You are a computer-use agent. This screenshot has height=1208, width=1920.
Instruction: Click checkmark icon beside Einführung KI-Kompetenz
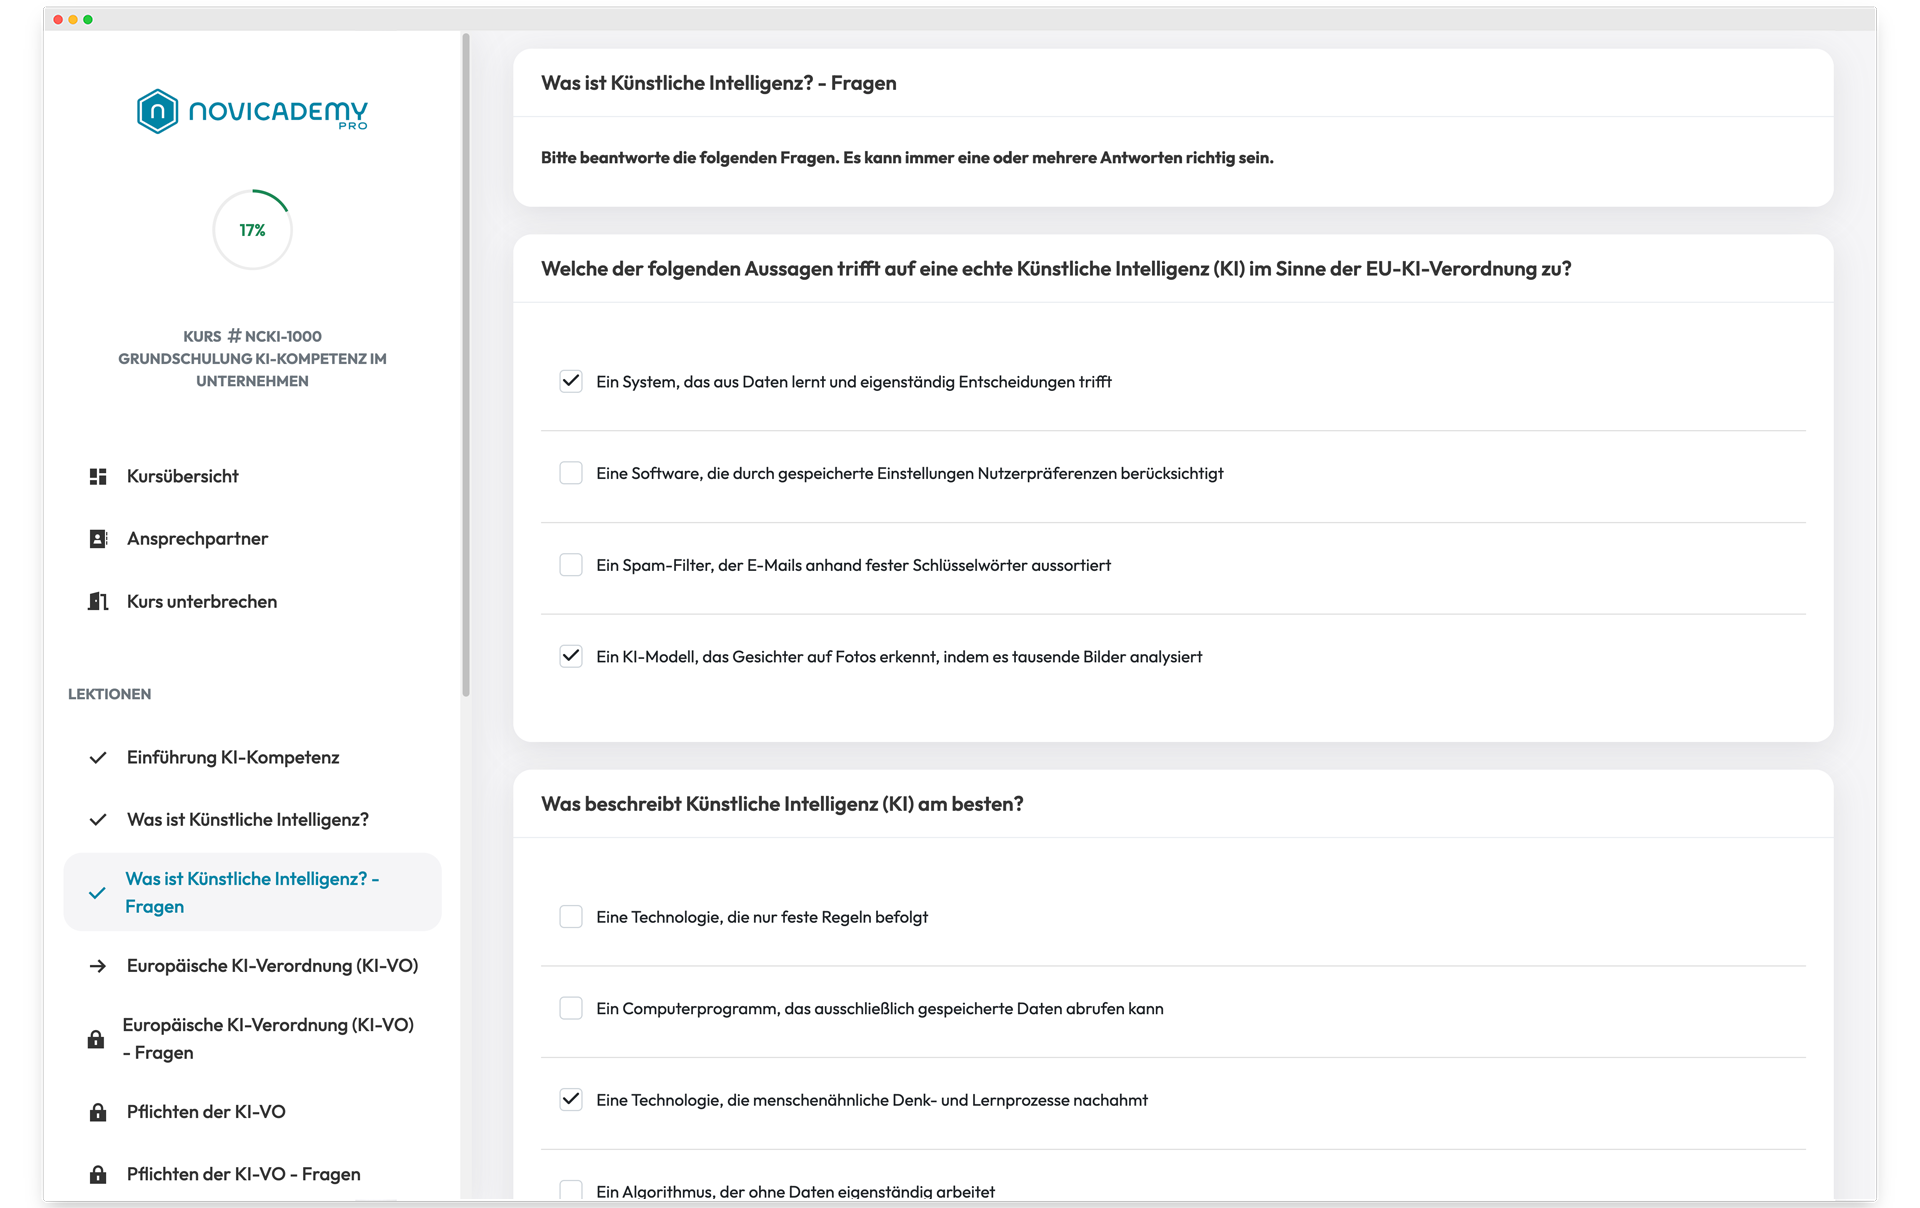[98, 758]
